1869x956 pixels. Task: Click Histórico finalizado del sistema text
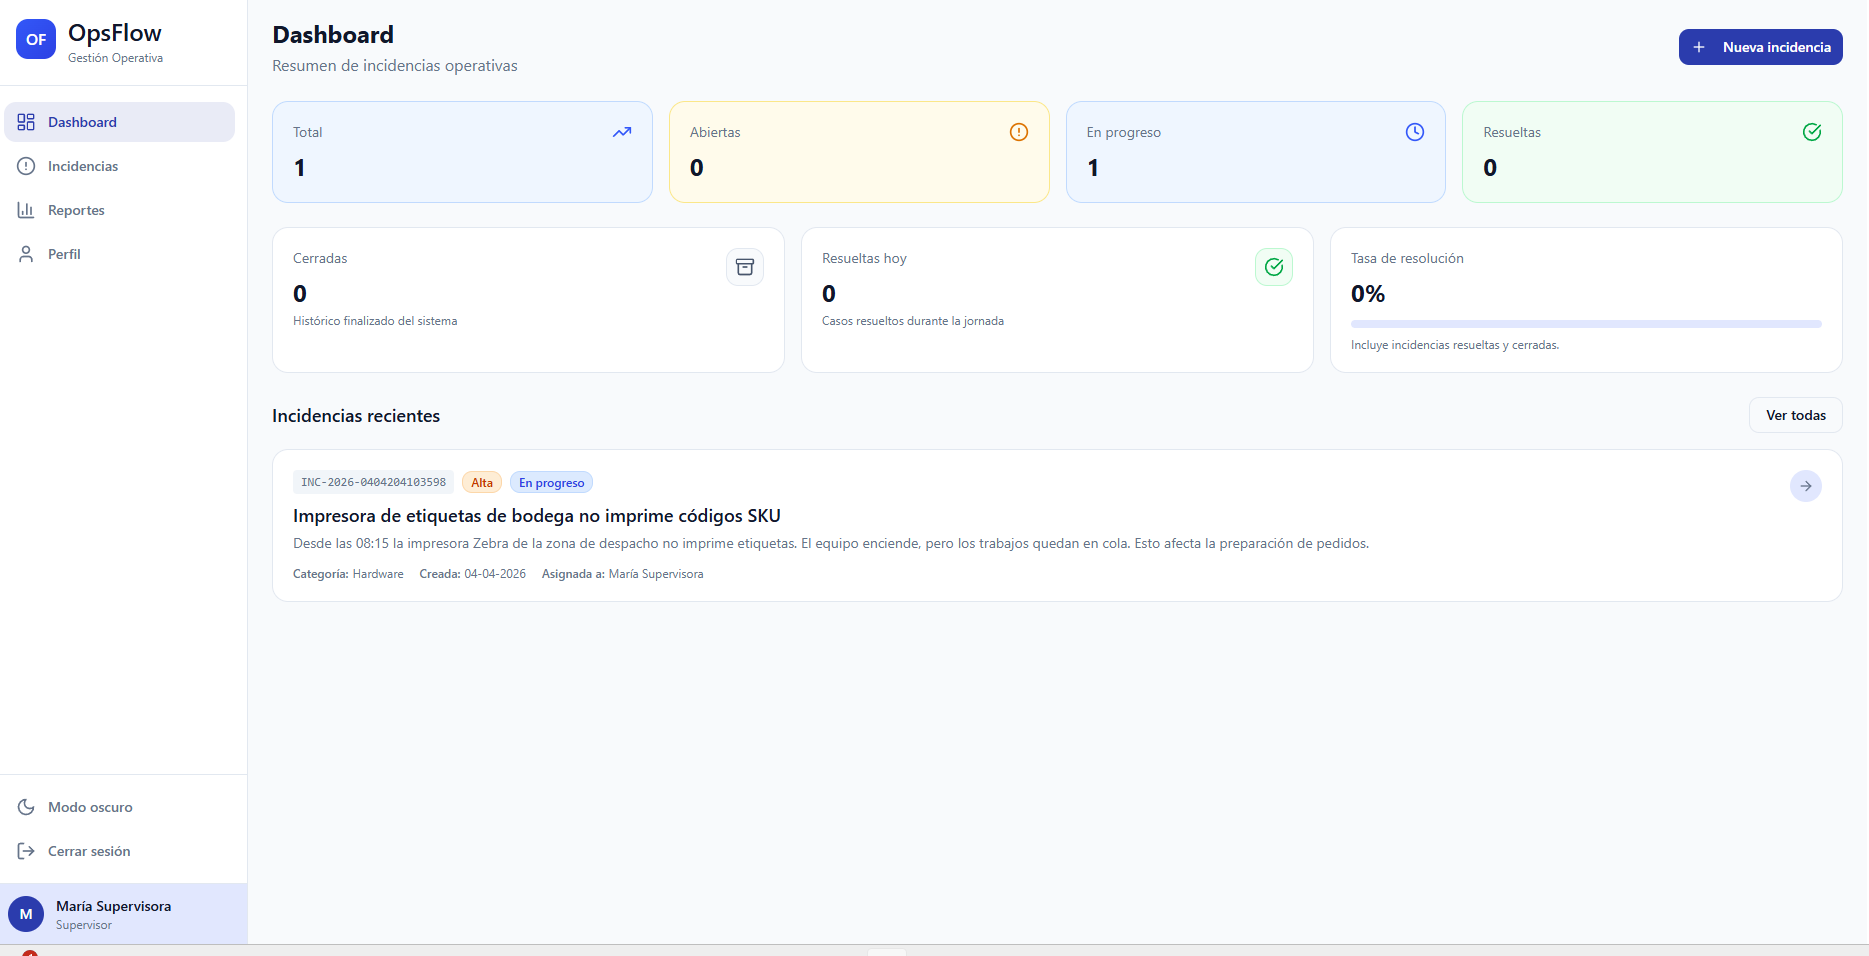point(375,321)
